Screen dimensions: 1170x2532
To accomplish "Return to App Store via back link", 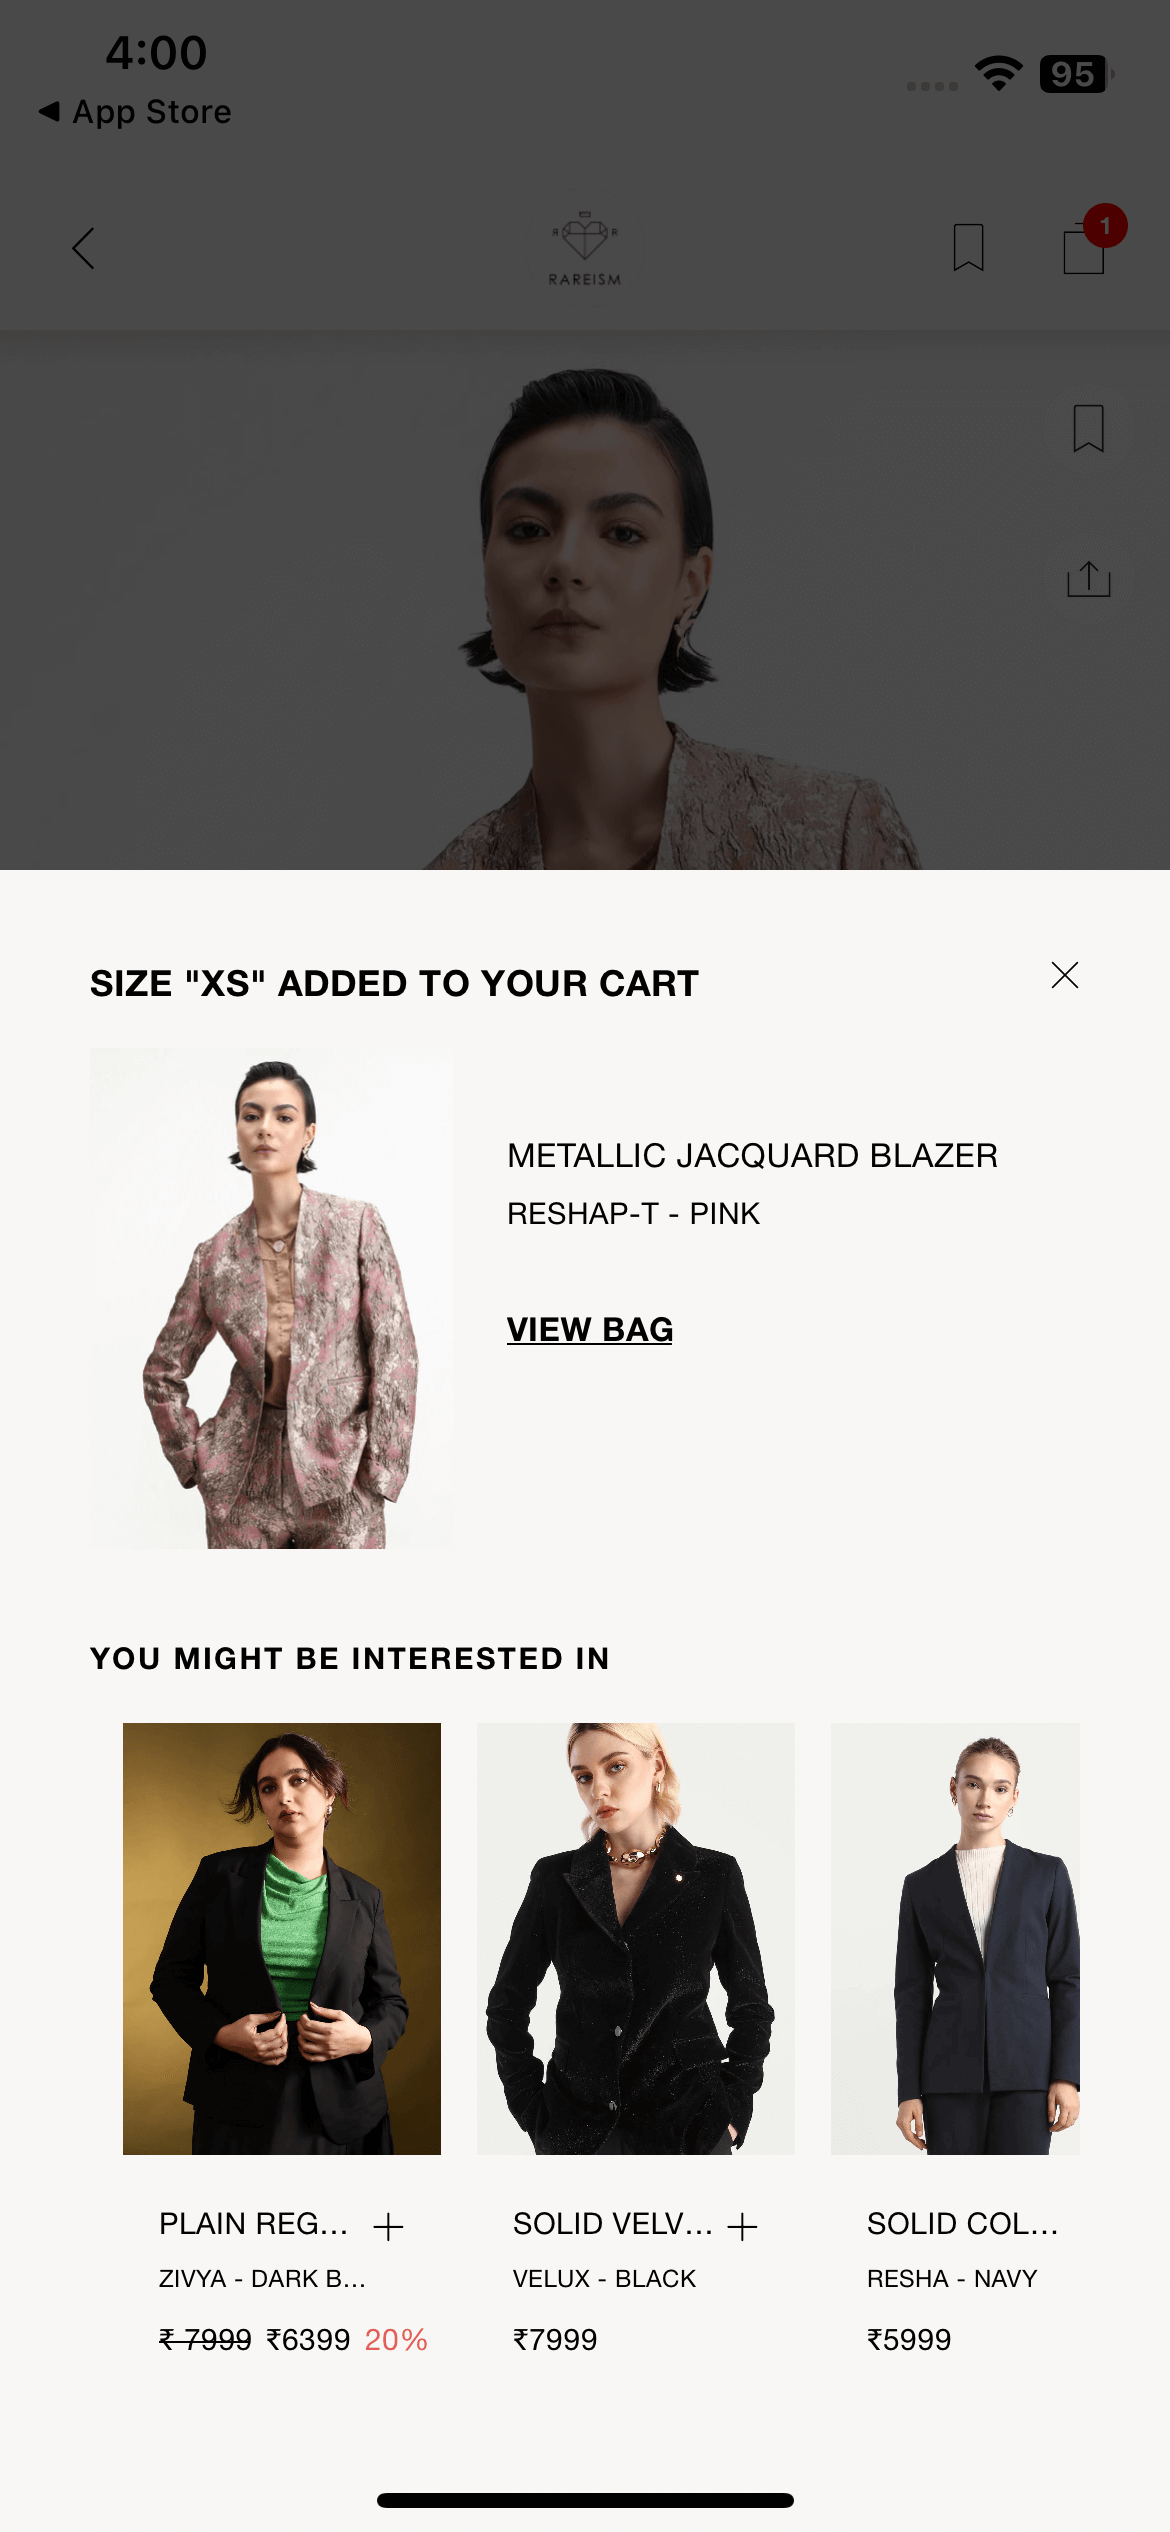I will coord(135,112).
